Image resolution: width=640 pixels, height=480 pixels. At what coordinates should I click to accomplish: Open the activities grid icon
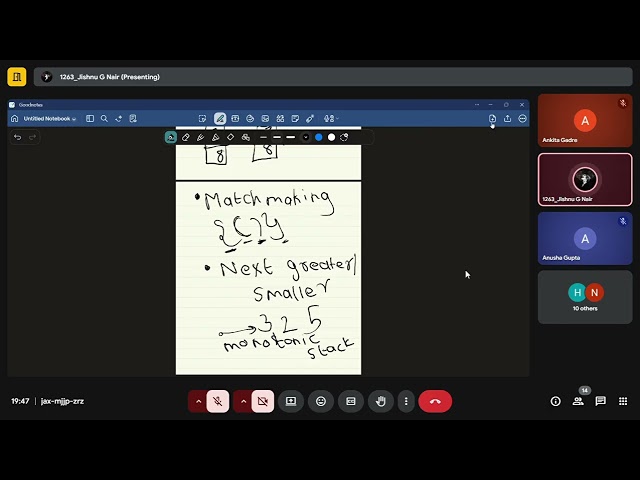623,401
